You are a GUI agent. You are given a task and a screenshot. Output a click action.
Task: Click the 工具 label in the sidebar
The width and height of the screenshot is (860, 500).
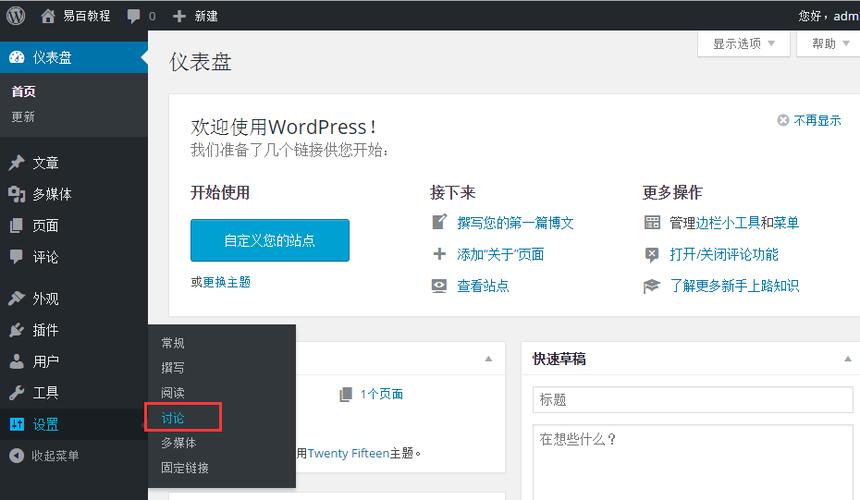pyautogui.click(x=46, y=393)
